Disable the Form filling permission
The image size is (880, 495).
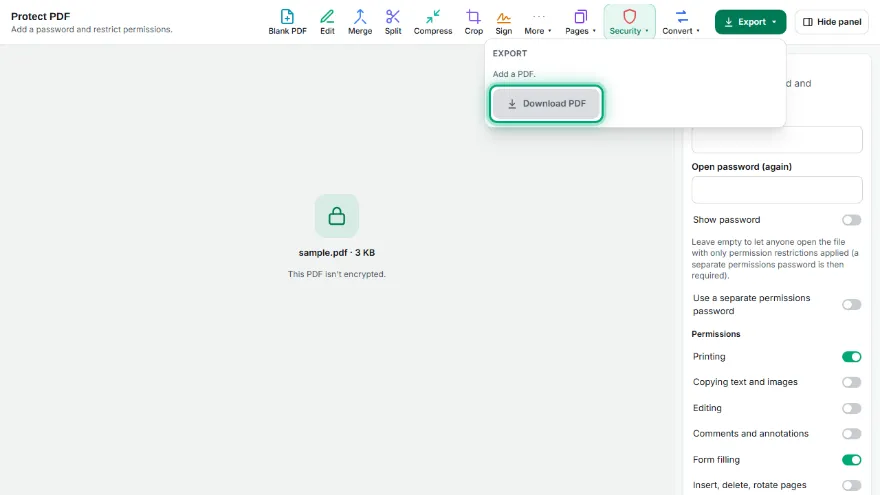851,460
